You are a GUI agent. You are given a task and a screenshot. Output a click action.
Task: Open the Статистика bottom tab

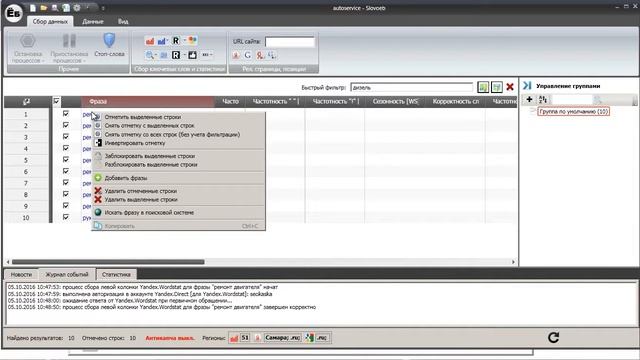tap(116, 274)
